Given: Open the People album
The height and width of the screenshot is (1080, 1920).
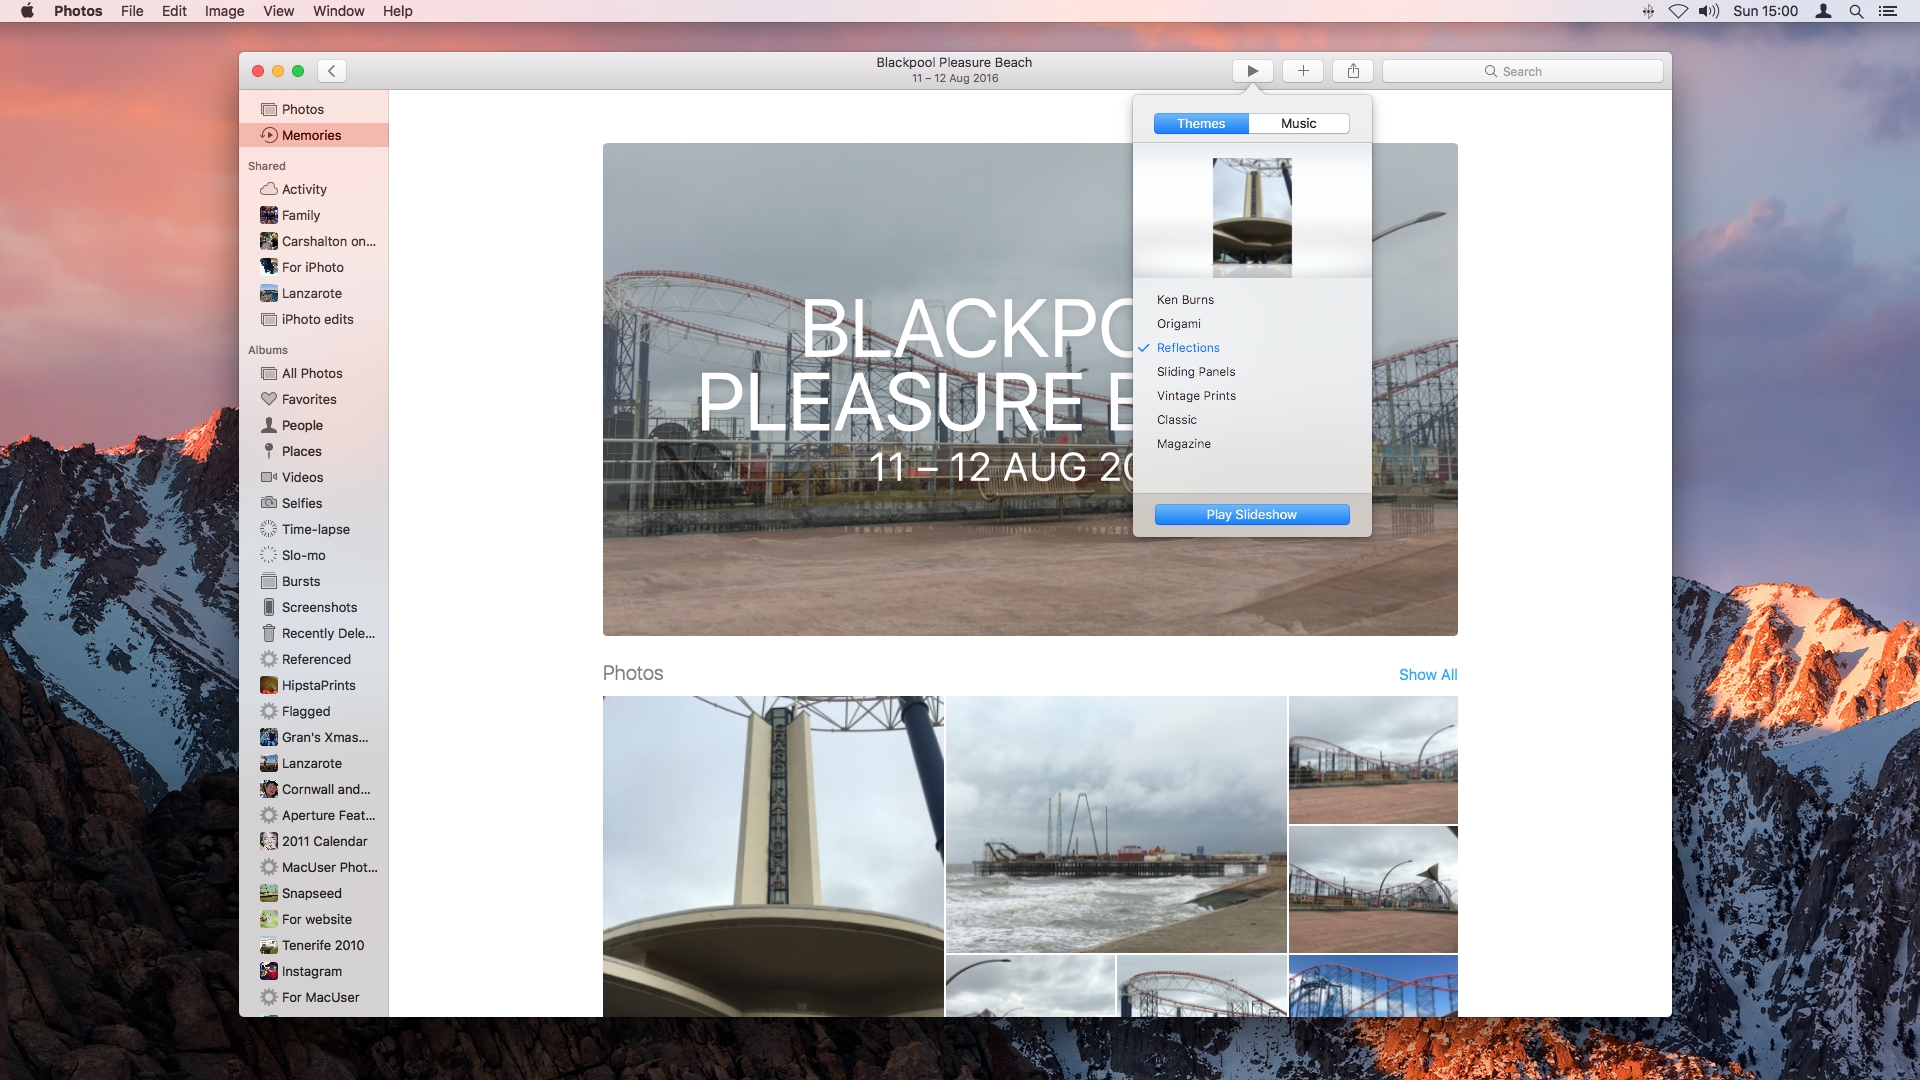Looking at the screenshot, I should tap(313, 425).
